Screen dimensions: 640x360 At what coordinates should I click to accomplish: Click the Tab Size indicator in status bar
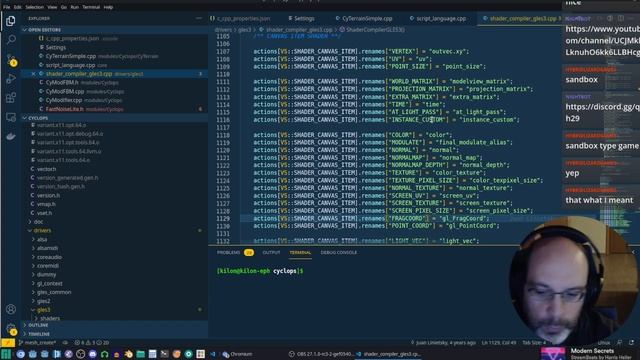click(x=533, y=343)
